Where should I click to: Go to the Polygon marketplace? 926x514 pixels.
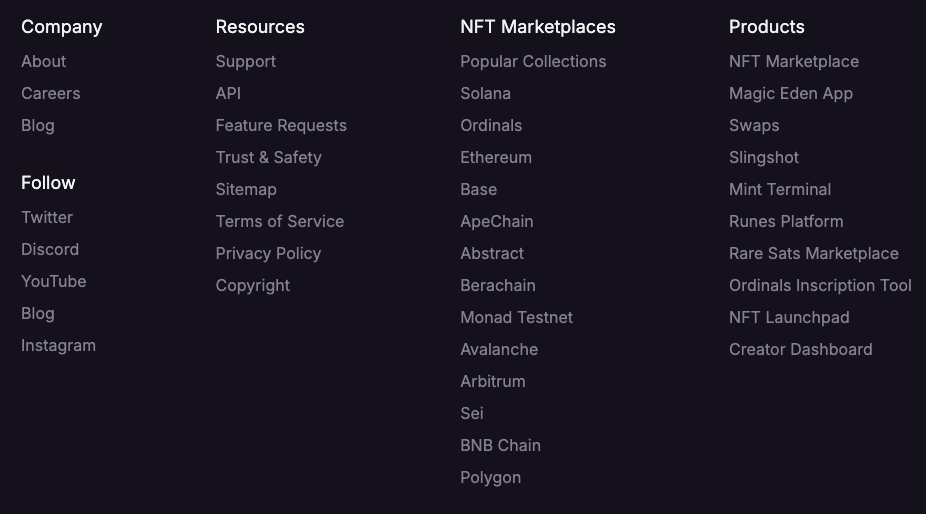point(491,477)
